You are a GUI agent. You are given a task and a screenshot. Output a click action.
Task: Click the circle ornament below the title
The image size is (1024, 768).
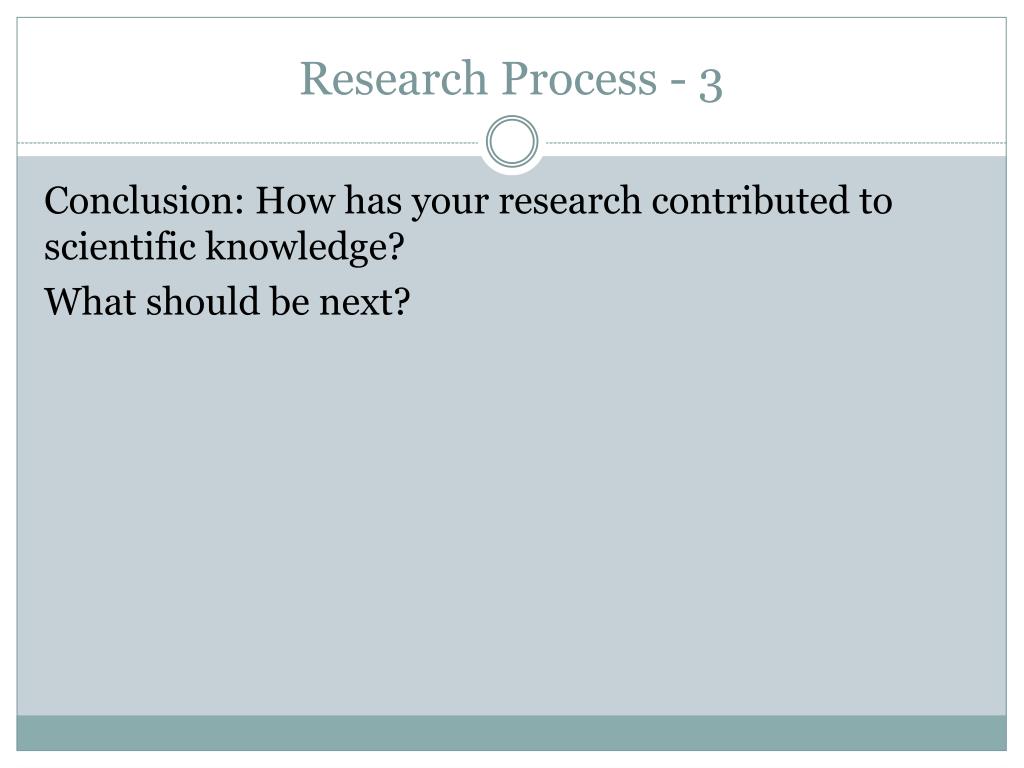click(x=512, y=142)
